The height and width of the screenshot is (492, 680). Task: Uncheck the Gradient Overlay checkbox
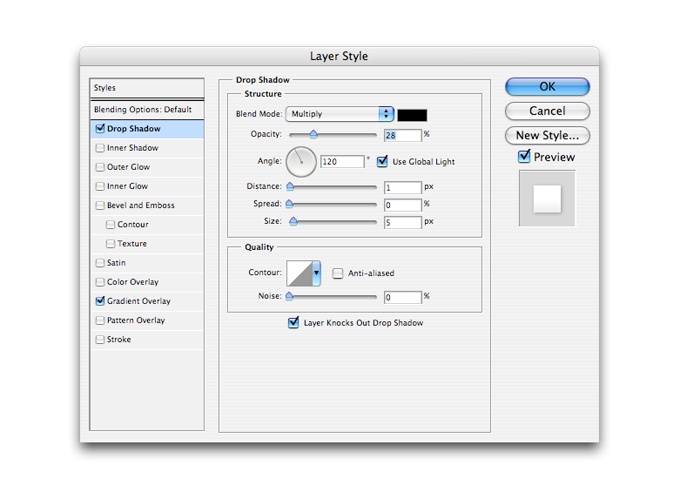[x=100, y=301]
